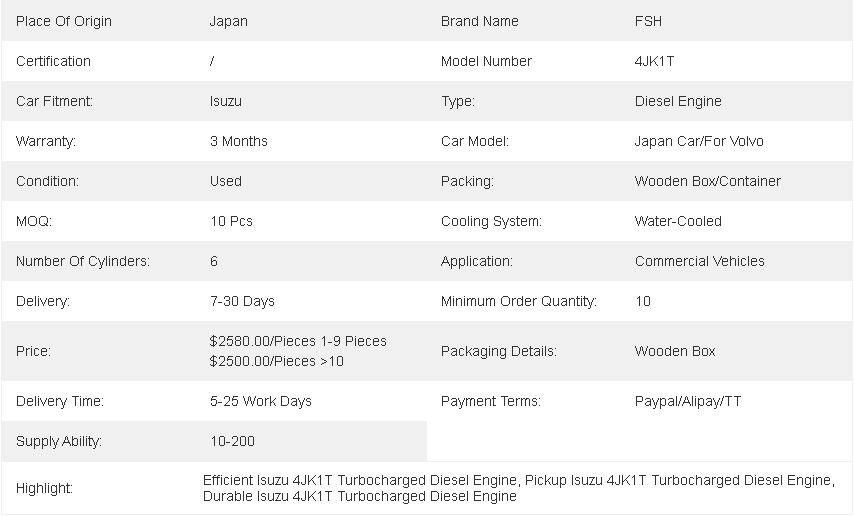Click the Brand Name FSH value
The height and width of the screenshot is (516, 854).
point(648,21)
